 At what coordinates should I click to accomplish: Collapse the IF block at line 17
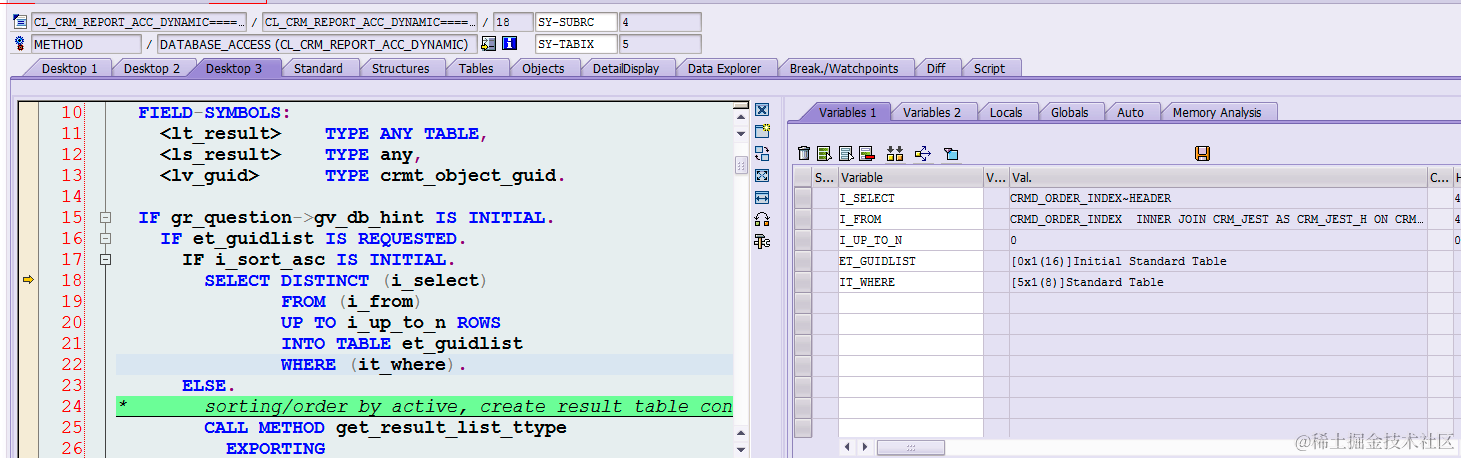[x=104, y=260]
